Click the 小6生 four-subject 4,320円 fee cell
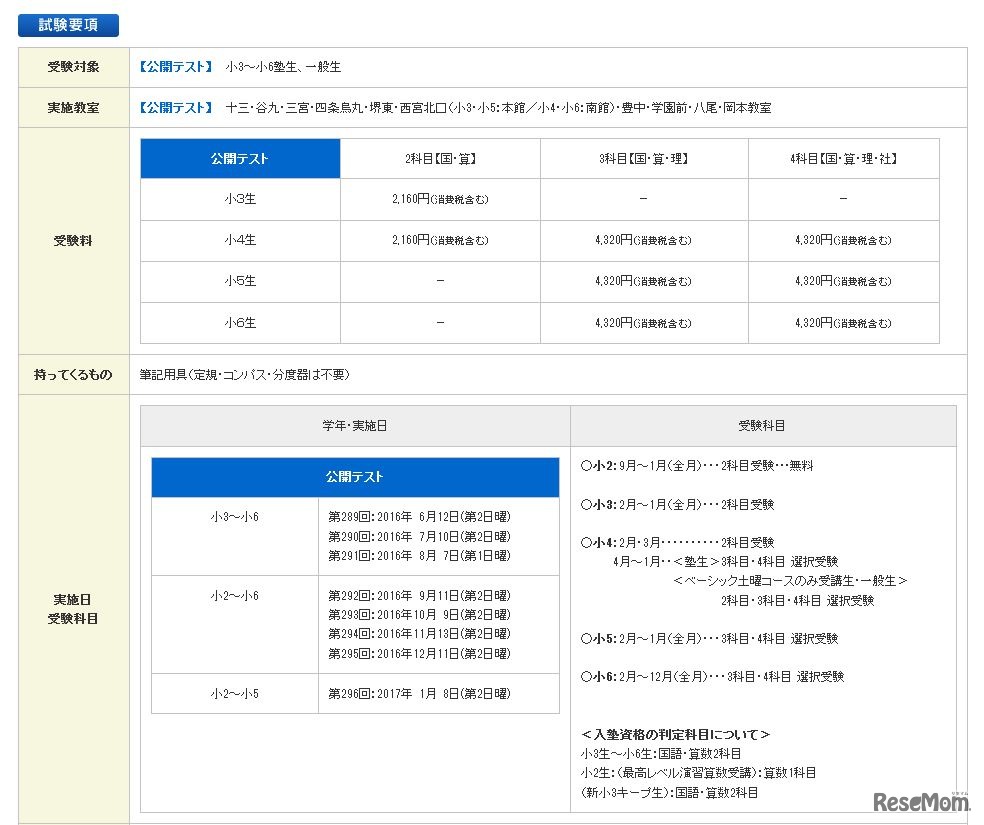984x825 pixels. tap(843, 322)
